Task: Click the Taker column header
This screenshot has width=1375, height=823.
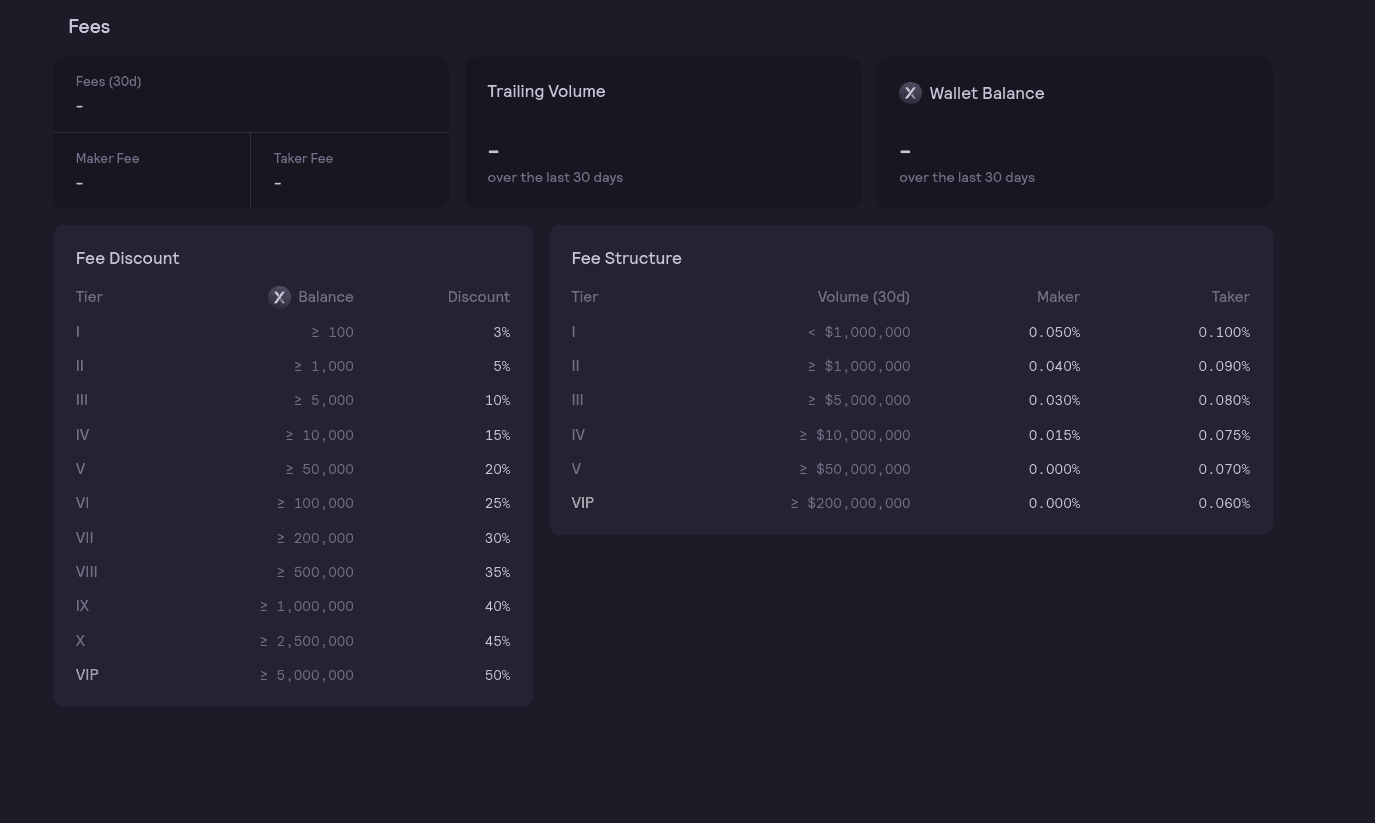Action: click(1230, 296)
